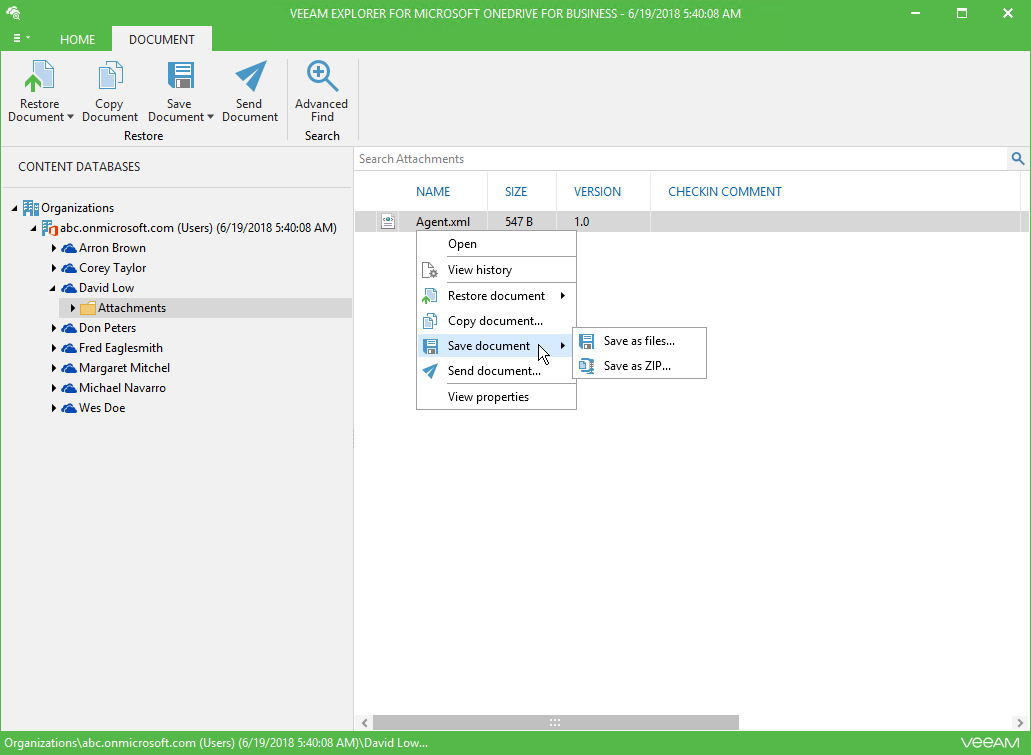Sort by the VERSION column header

point(597,192)
